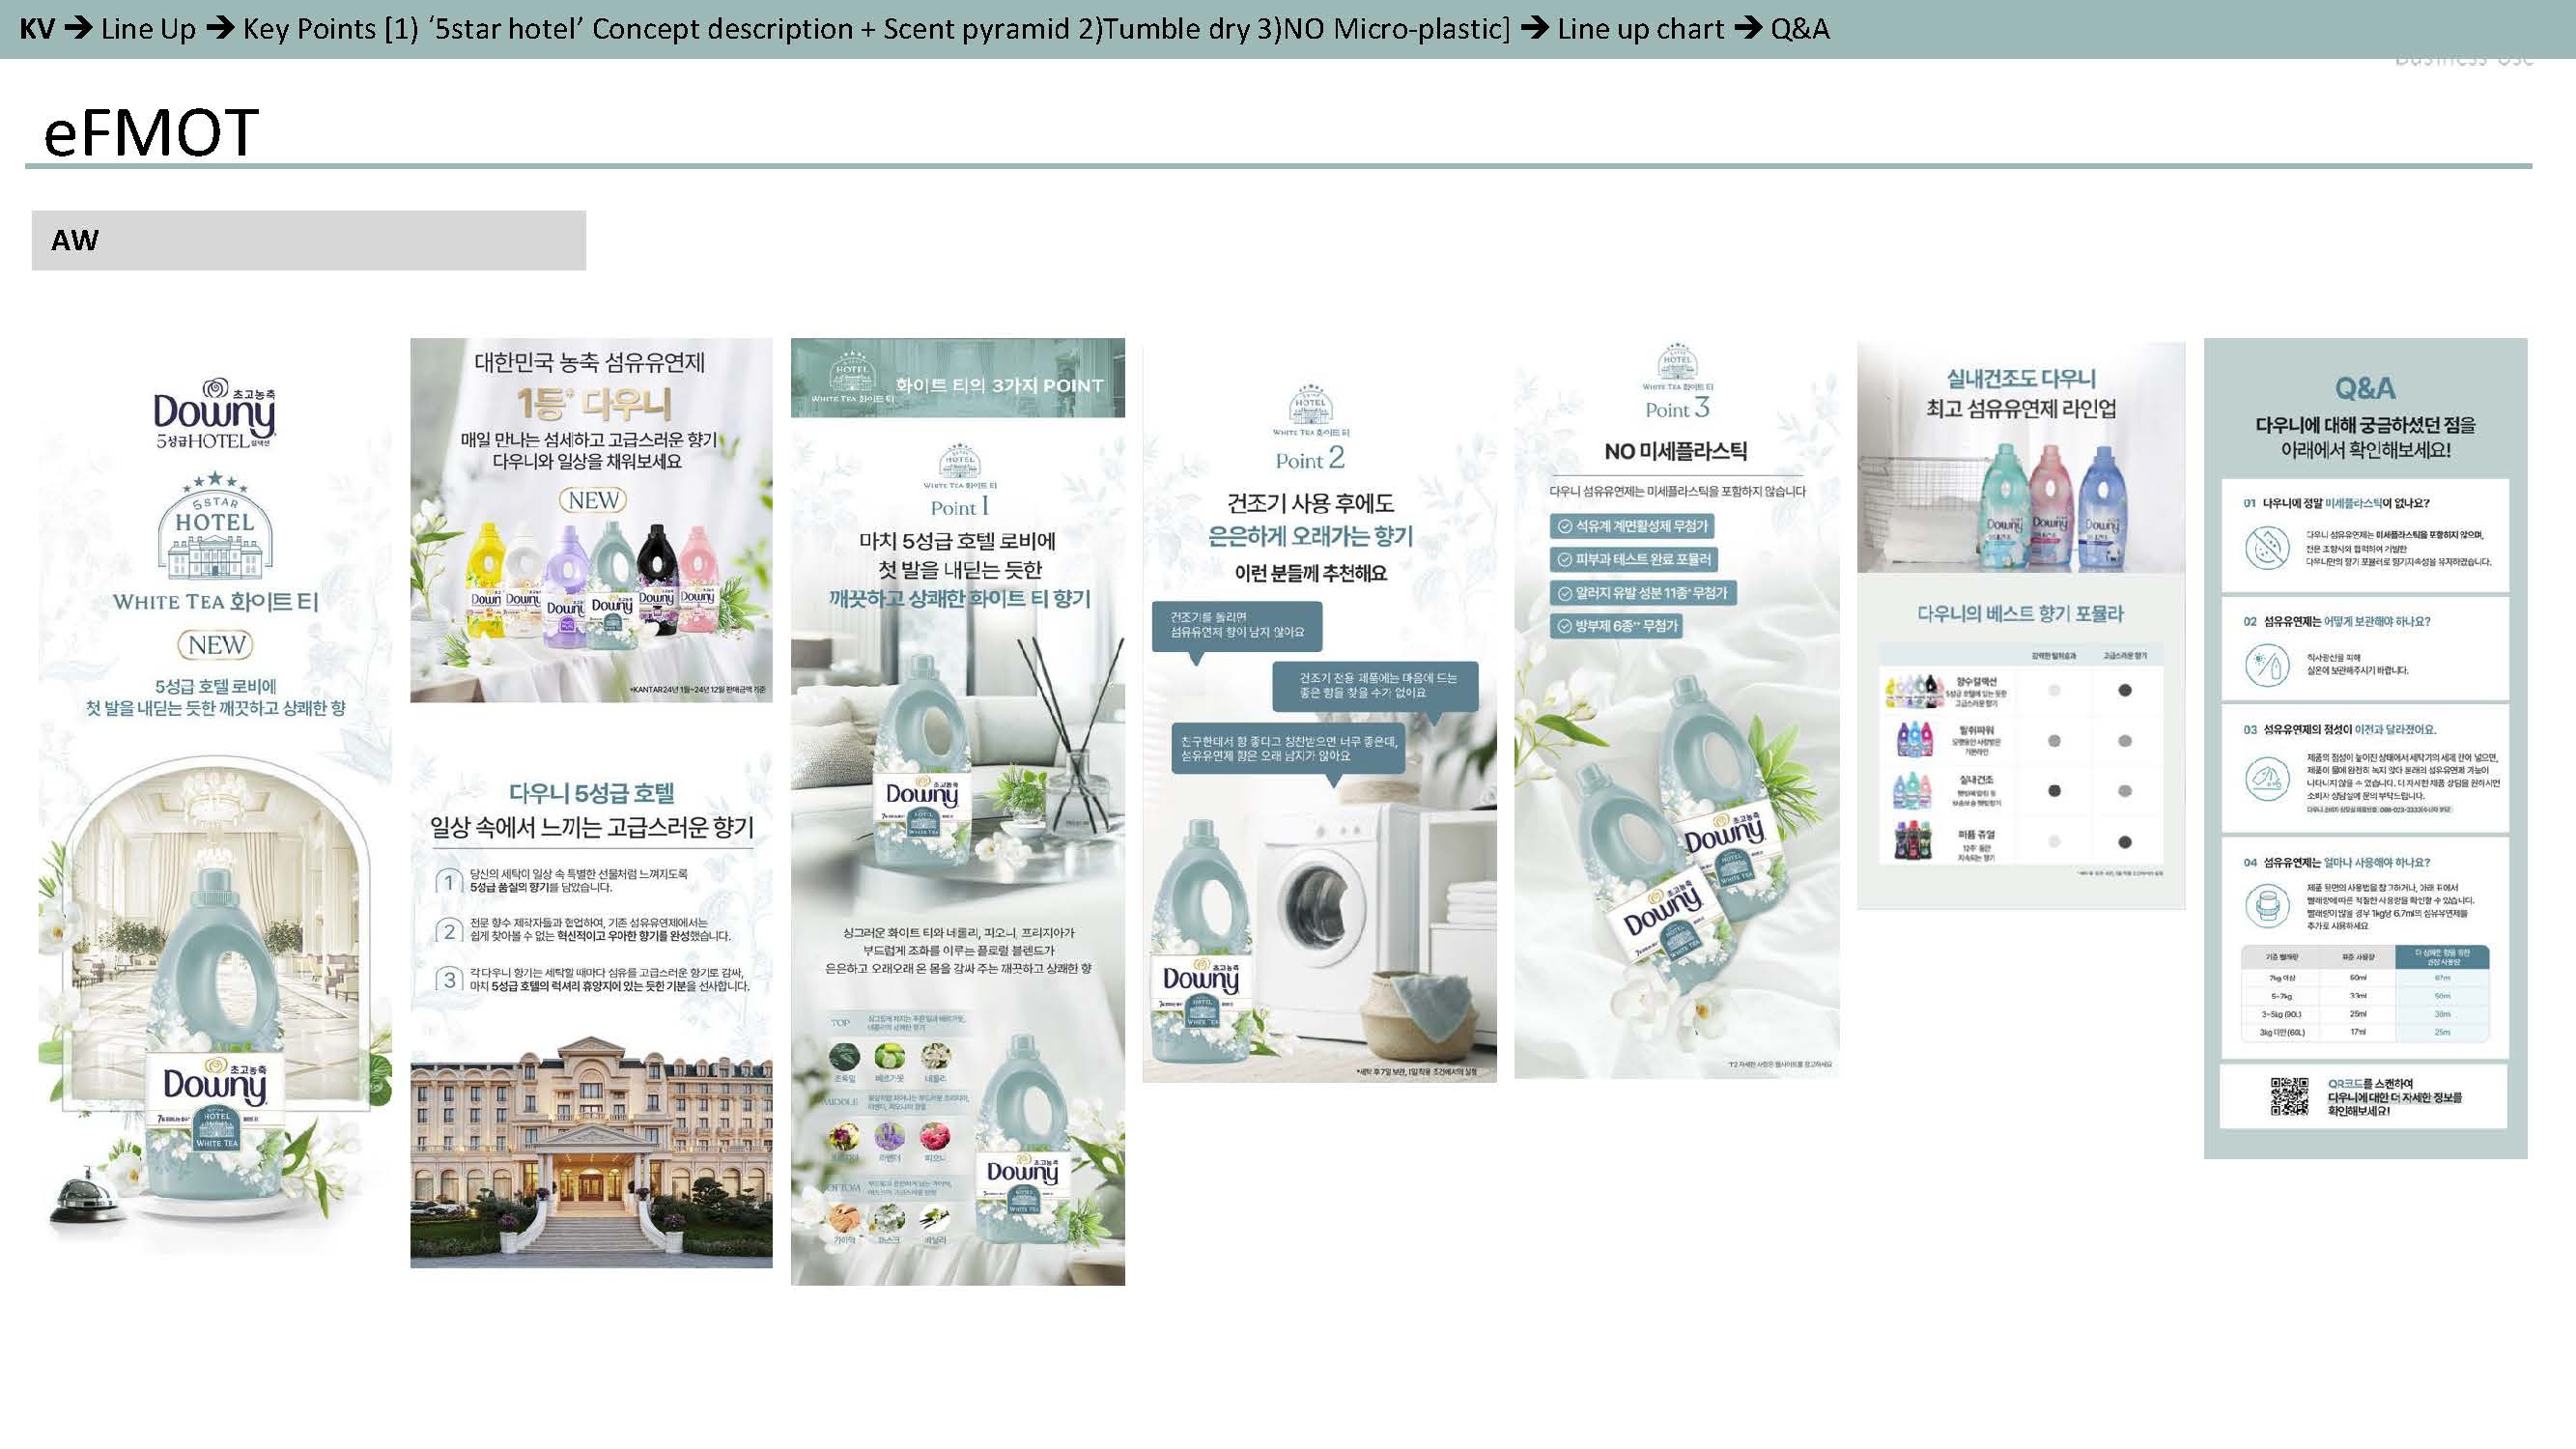Expand question 04 about 얼마나 사용해야 하나요
The image size is (2576, 1449).
pos(2336,862)
